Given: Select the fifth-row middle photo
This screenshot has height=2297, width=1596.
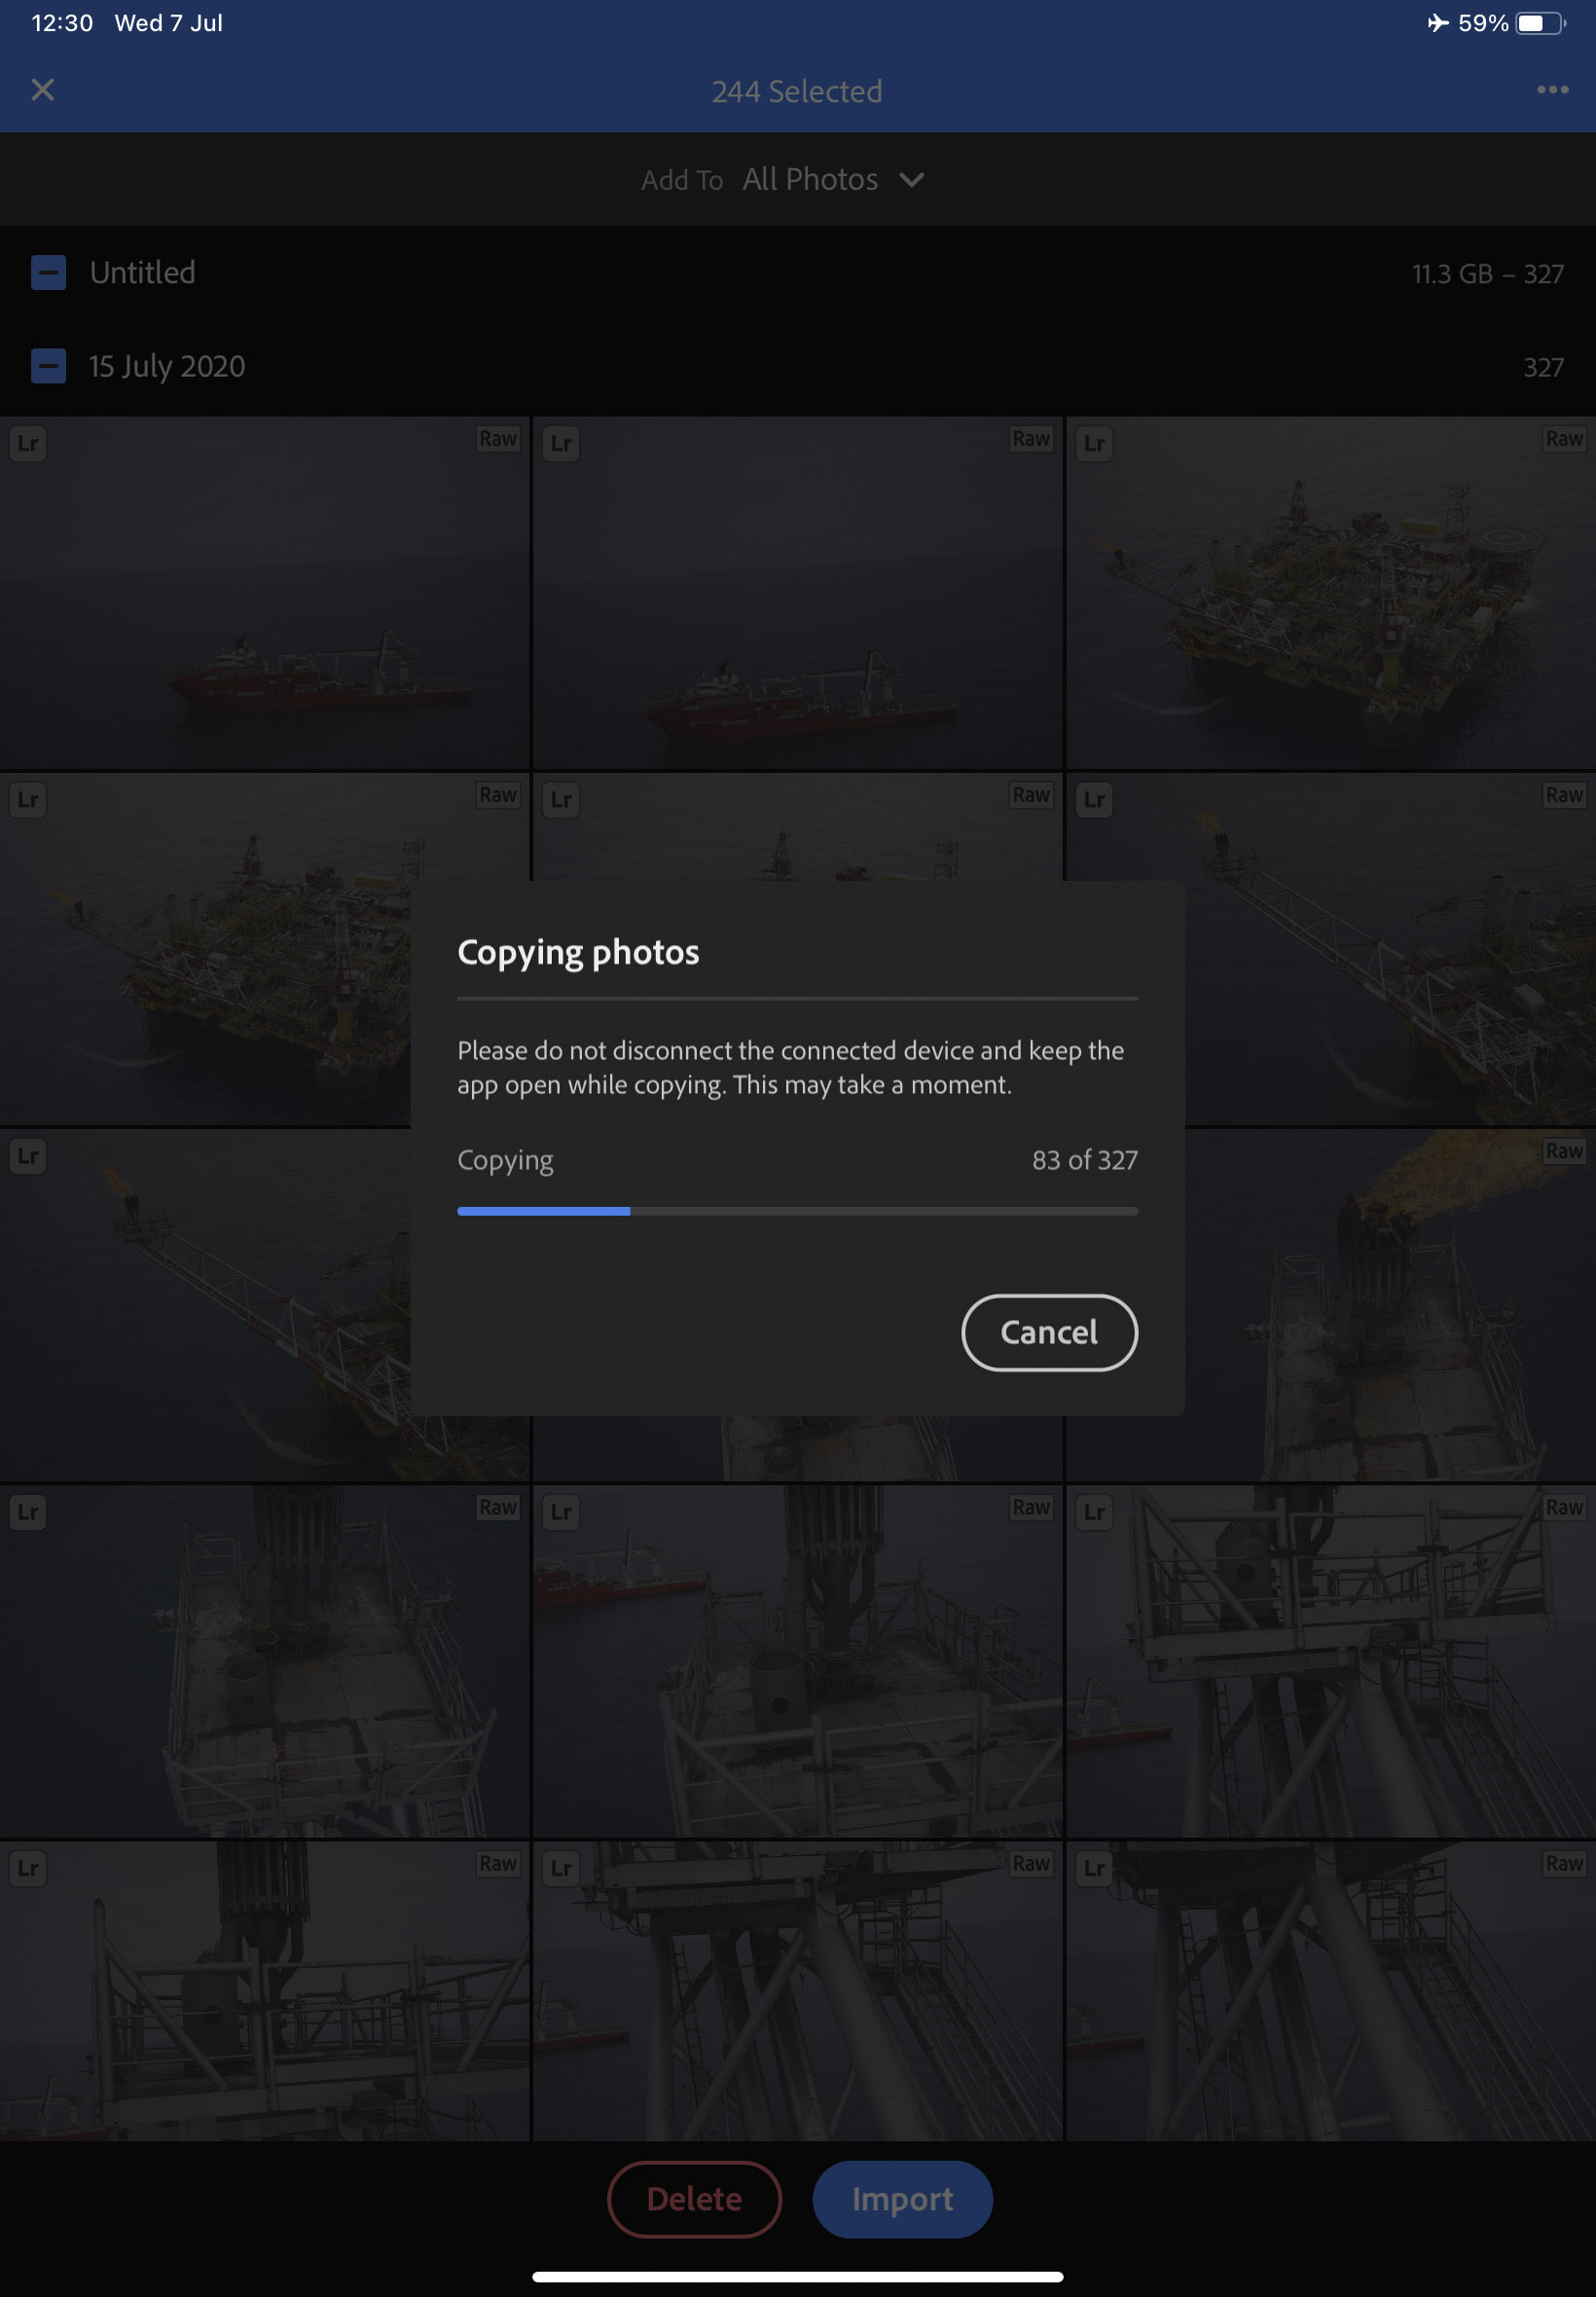Looking at the screenshot, I should (x=797, y=1991).
